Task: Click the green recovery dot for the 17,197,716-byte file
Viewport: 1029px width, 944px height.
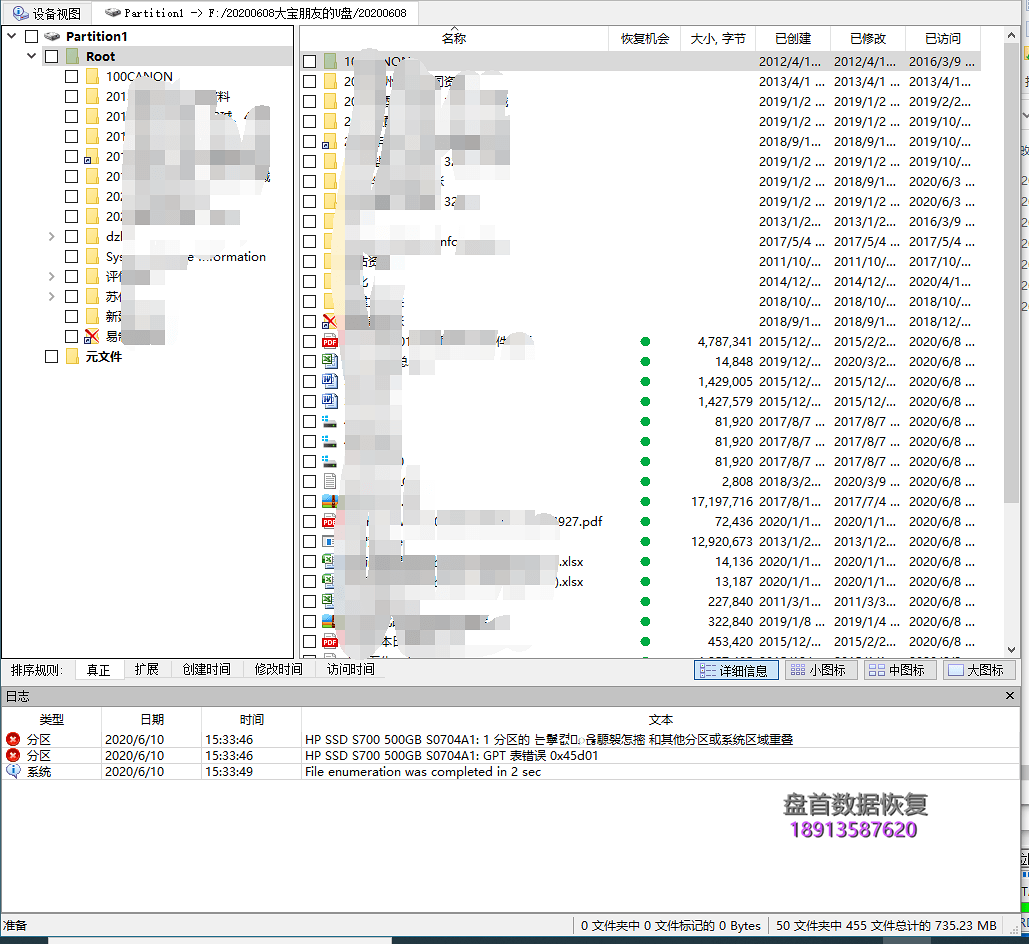Action: tap(645, 501)
